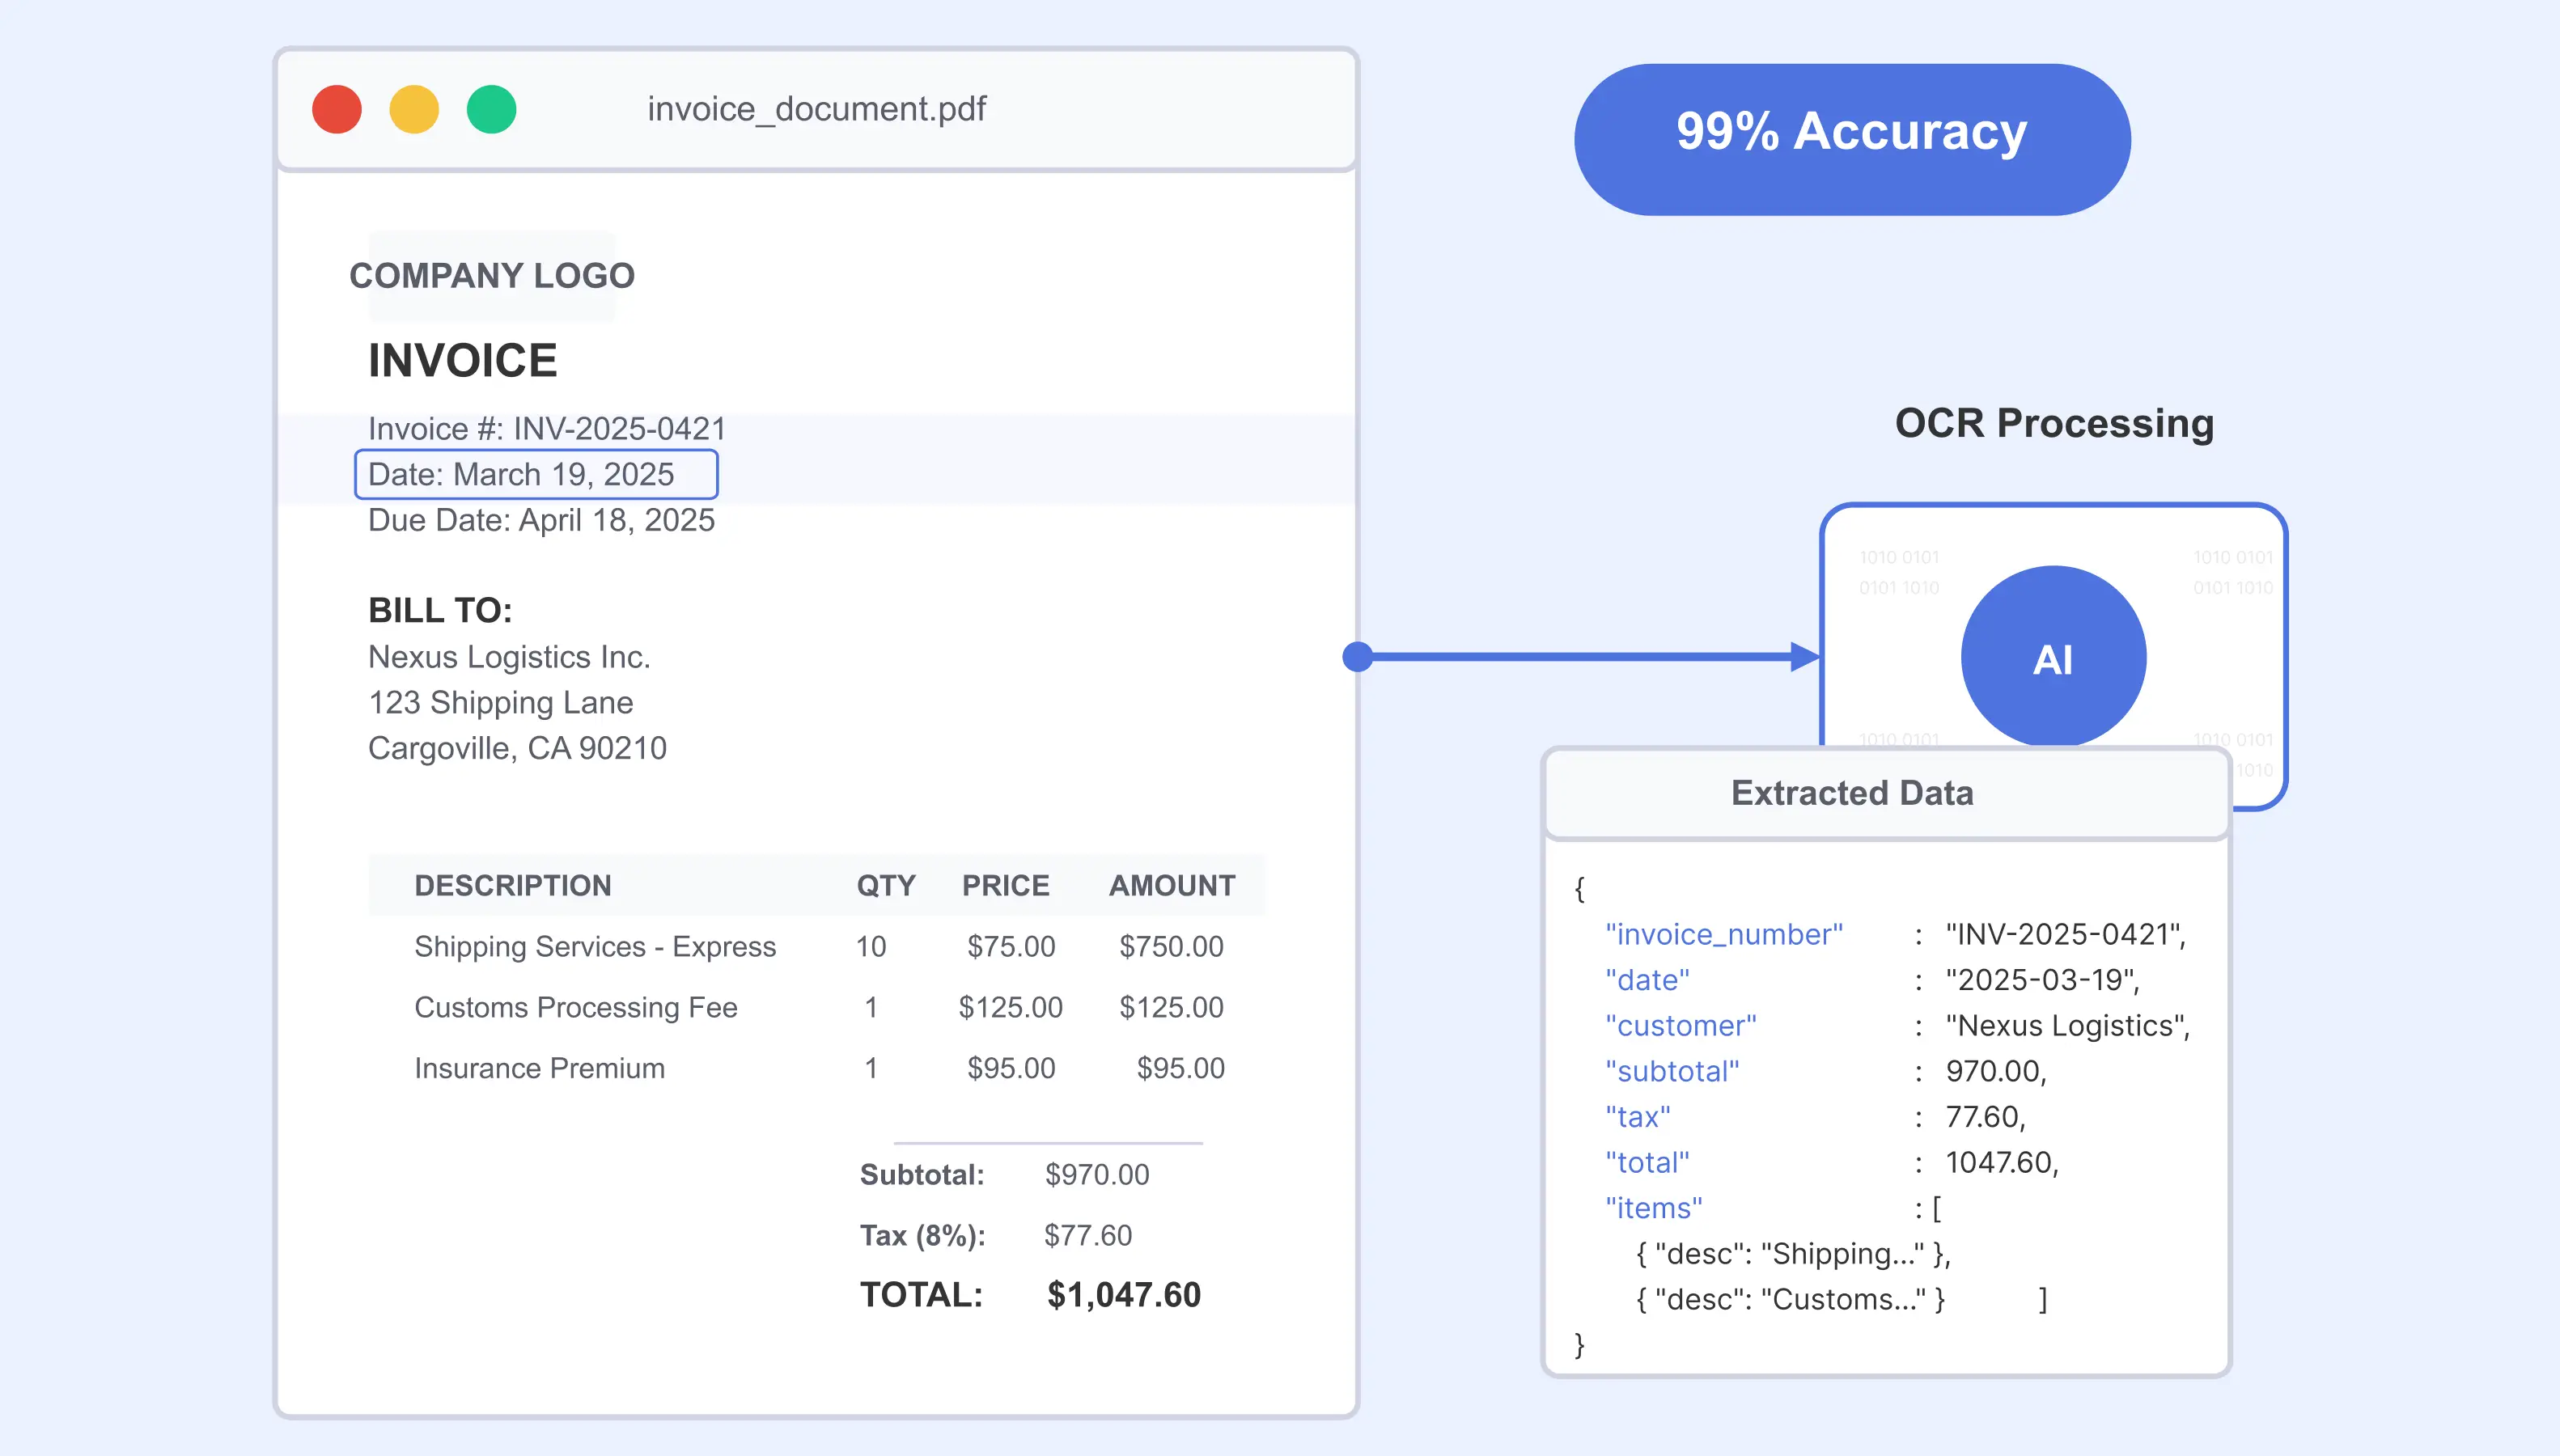Click the Tax (8%) value $77.60

(1088, 1235)
